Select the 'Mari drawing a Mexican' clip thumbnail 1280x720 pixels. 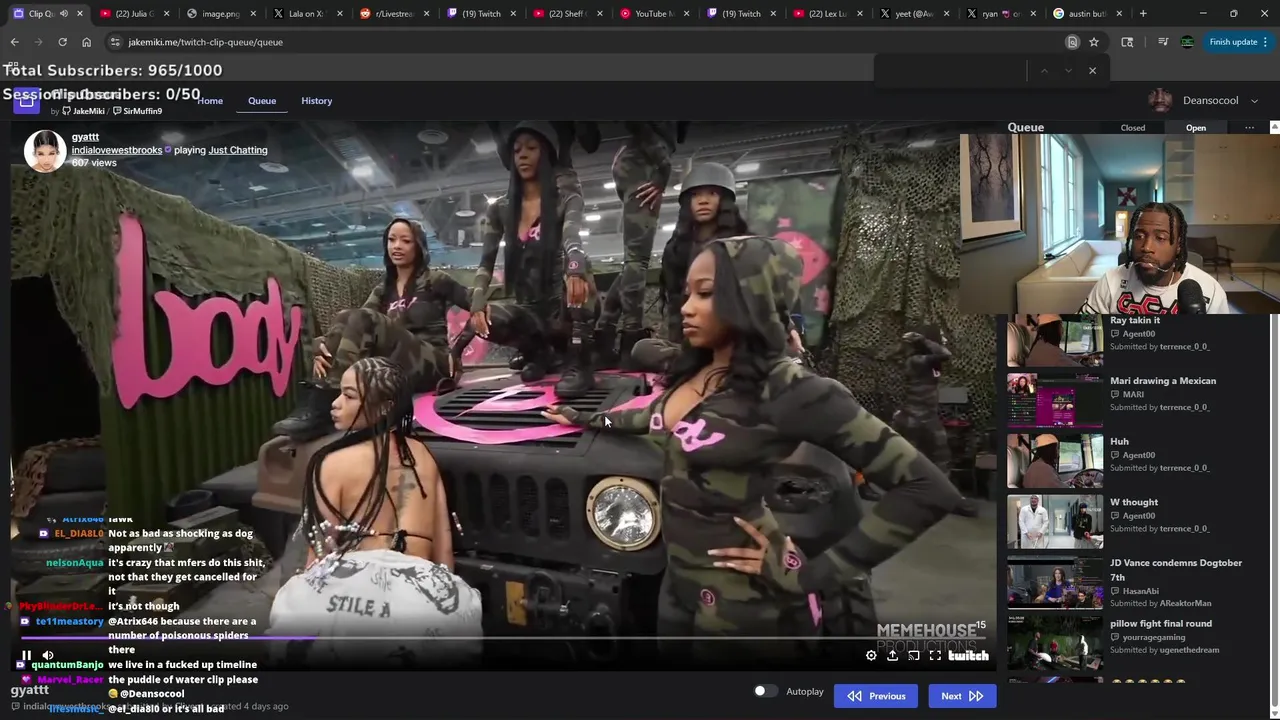1055,401
